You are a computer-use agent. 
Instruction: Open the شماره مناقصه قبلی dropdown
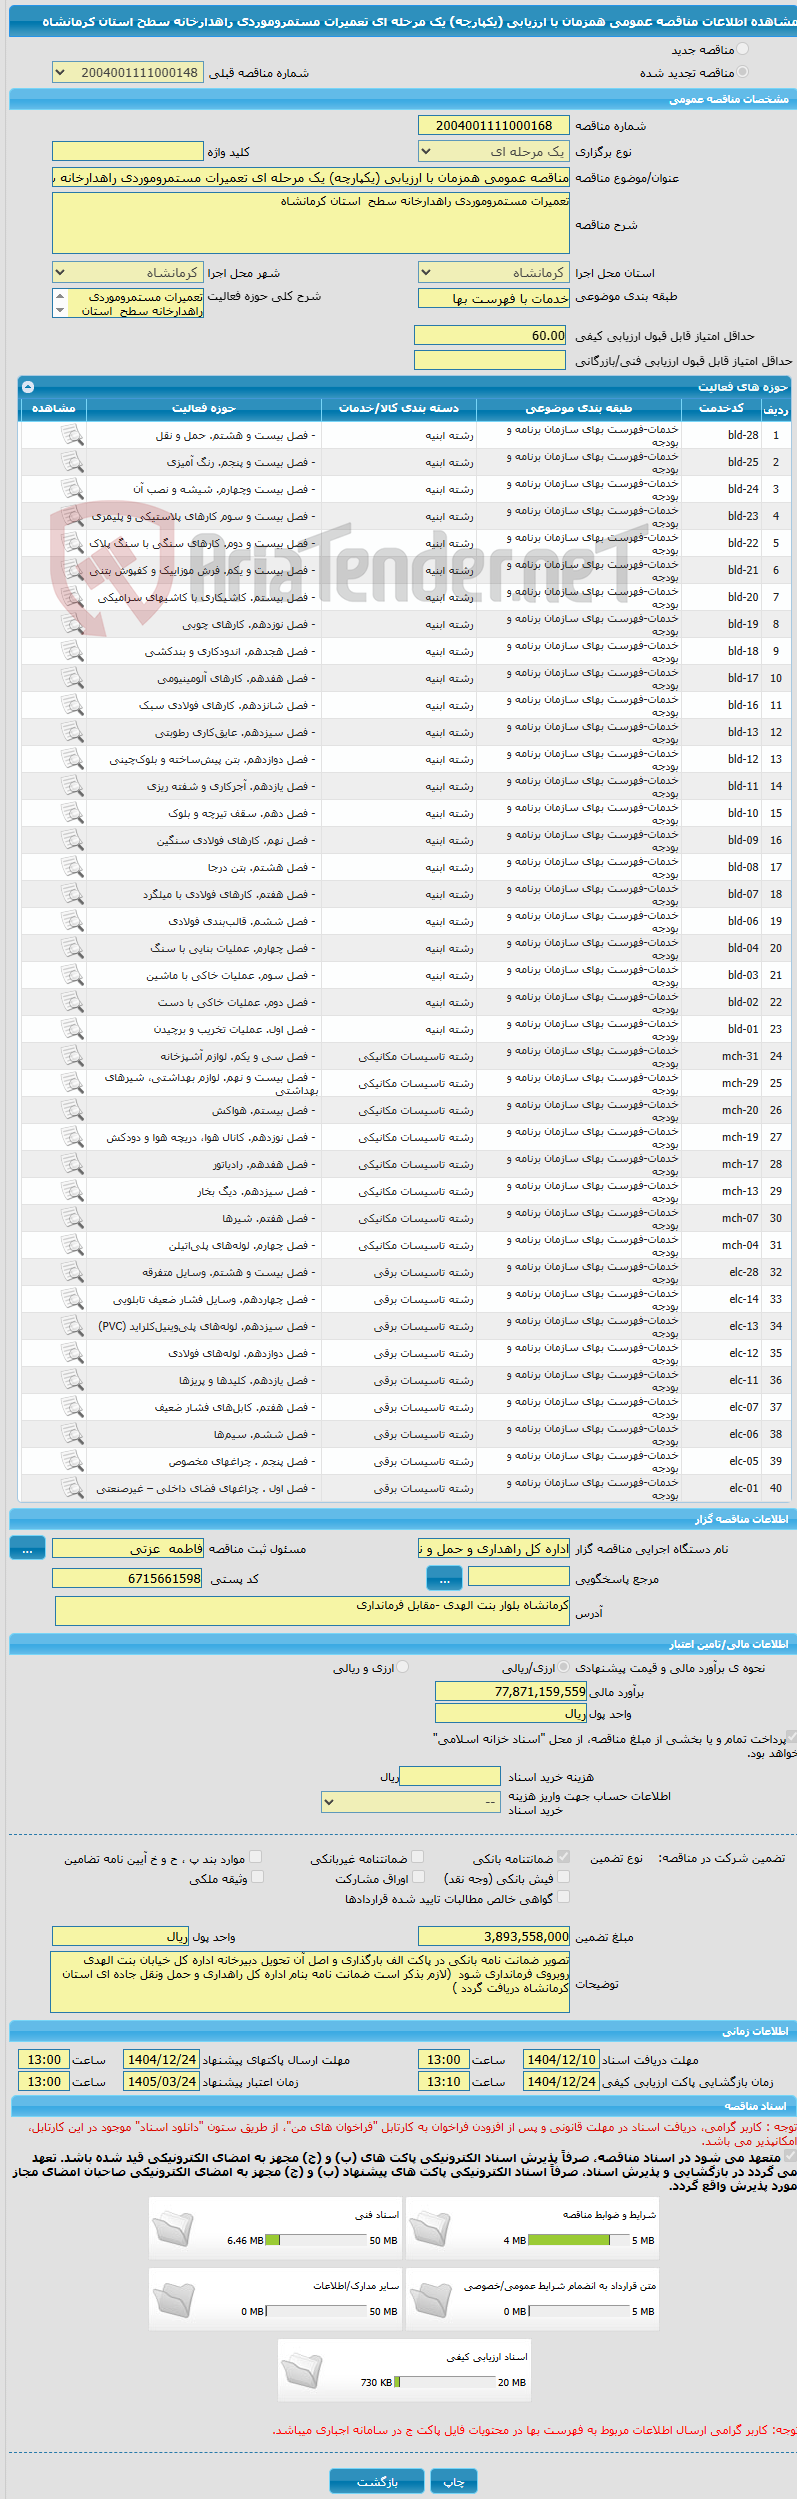(127, 73)
